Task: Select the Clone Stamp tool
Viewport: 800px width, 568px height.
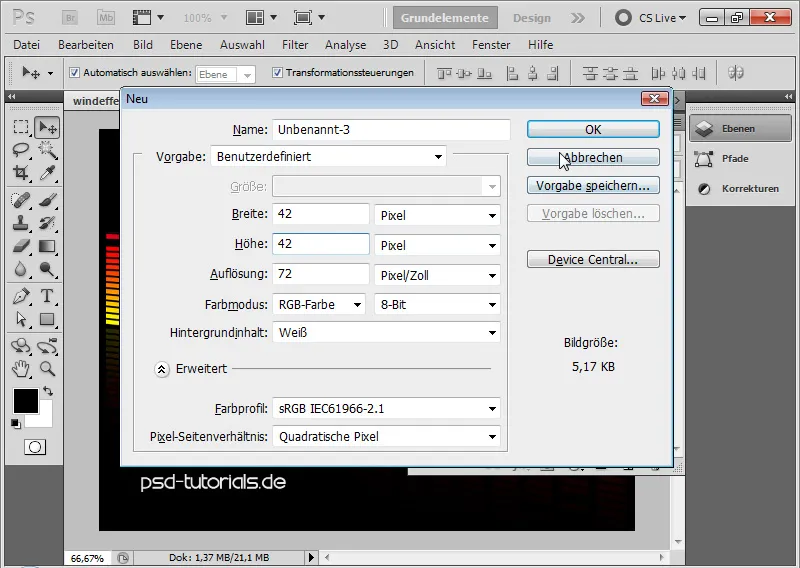Action: 21,223
